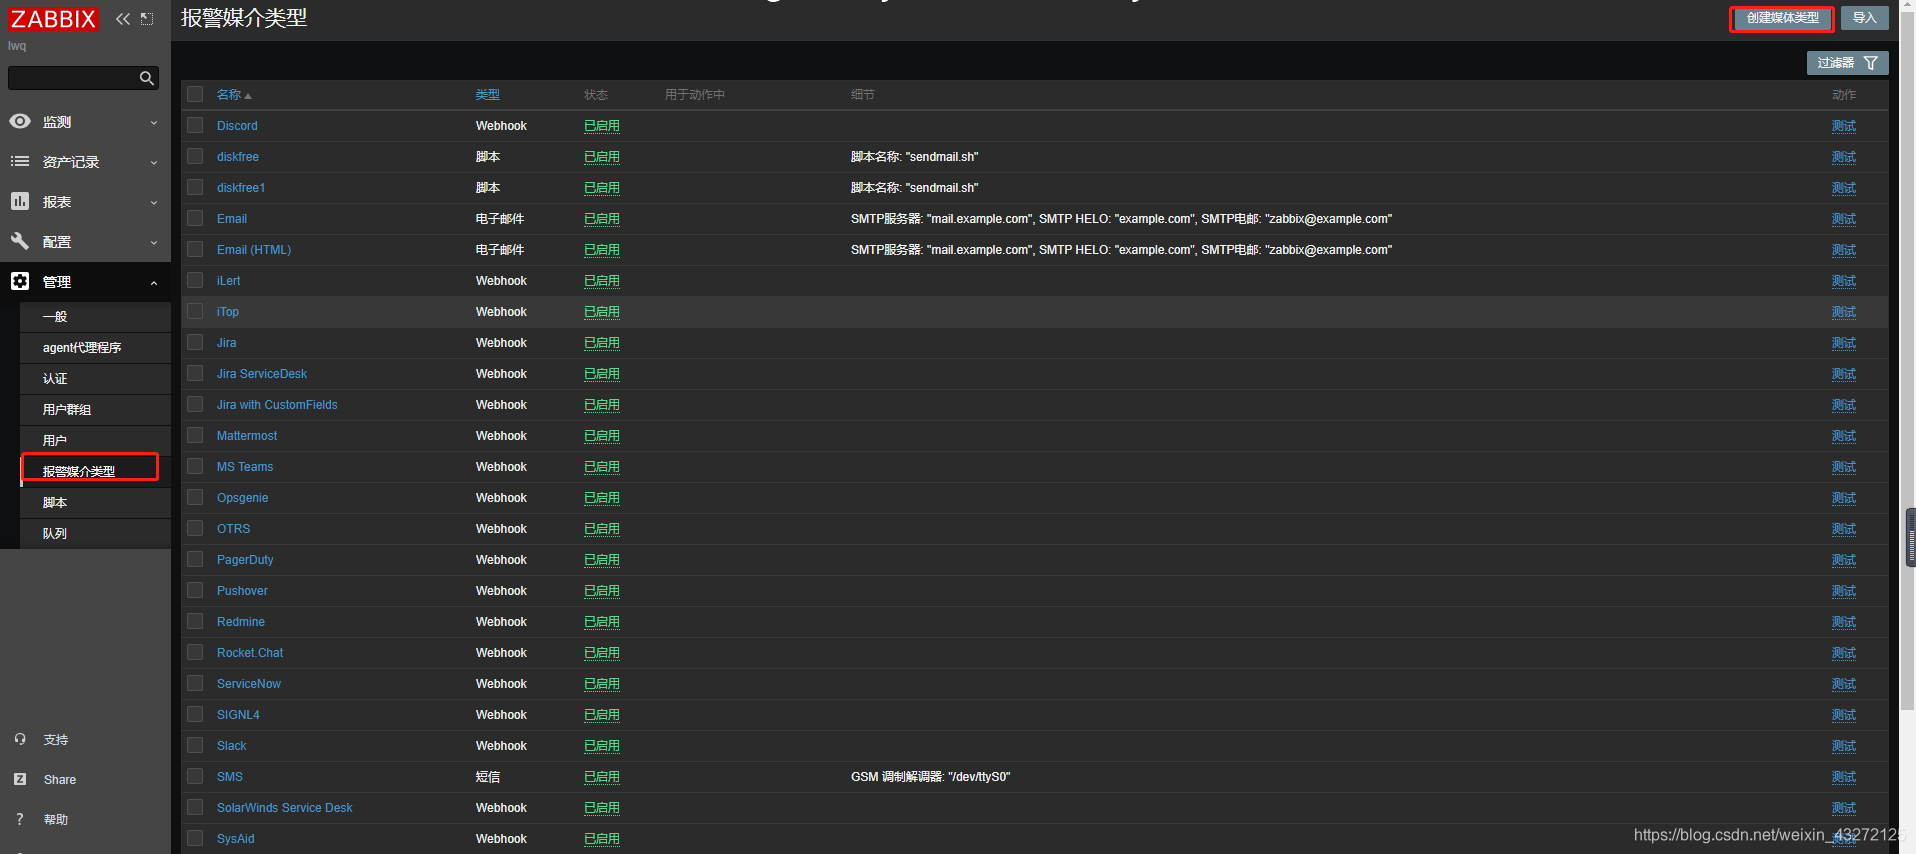Click the 导入 button
Viewport: 1916px width, 854px height.
(x=1864, y=18)
